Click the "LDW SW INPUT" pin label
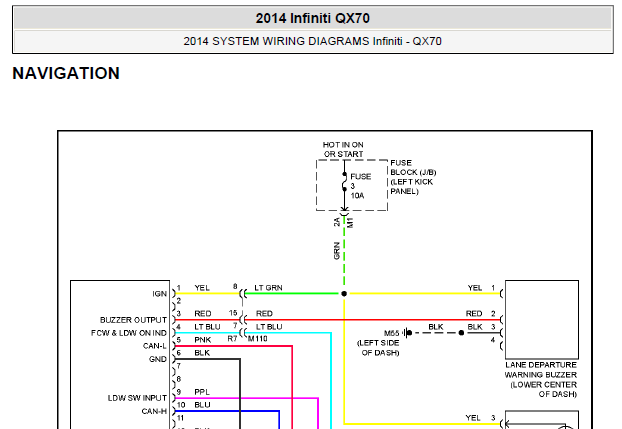 [x=137, y=398]
